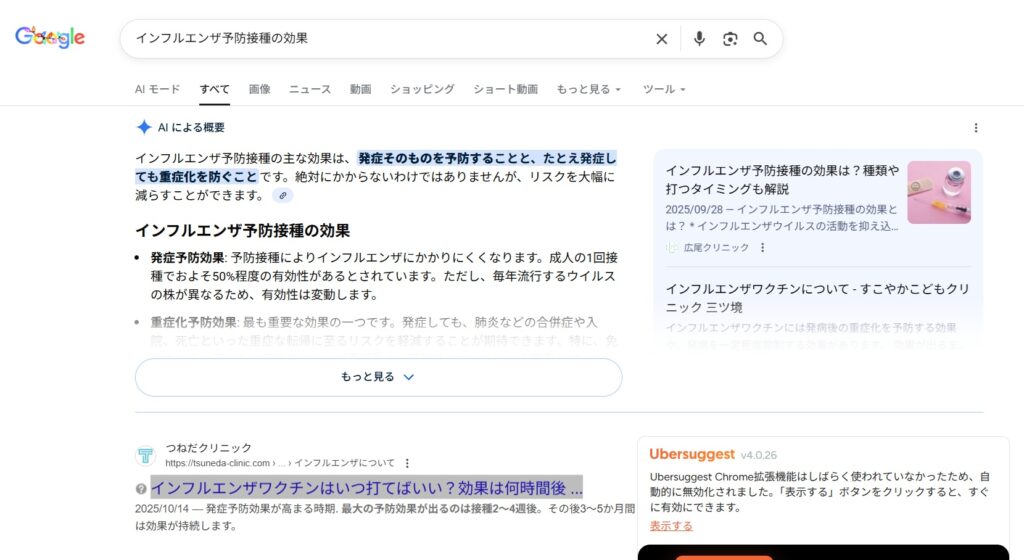Open three-dot menu next to tsuneda-clinic result URL
This screenshot has height=560, width=1024.
(x=407, y=463)
